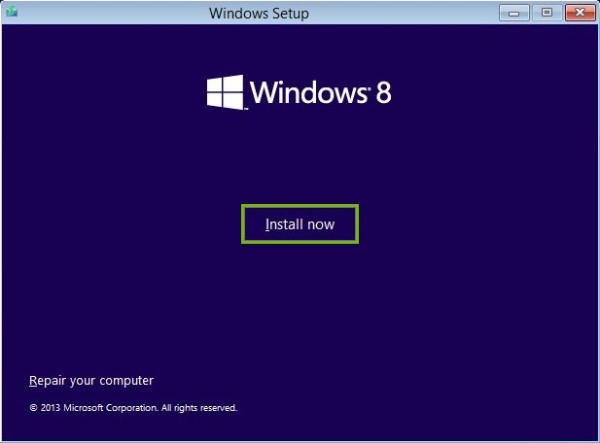Click the 2013 Microsoft Corporation copyright text
Screen dimensions: 600x443
[x=133, y=408]
